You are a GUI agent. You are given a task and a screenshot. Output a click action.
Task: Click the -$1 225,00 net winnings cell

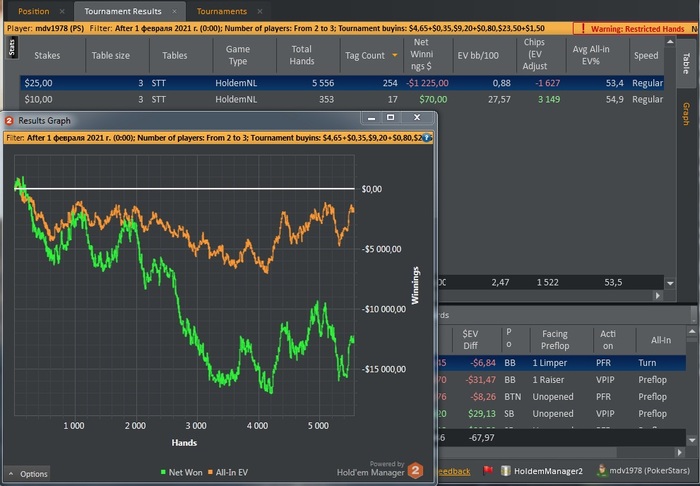coord(425,83)
